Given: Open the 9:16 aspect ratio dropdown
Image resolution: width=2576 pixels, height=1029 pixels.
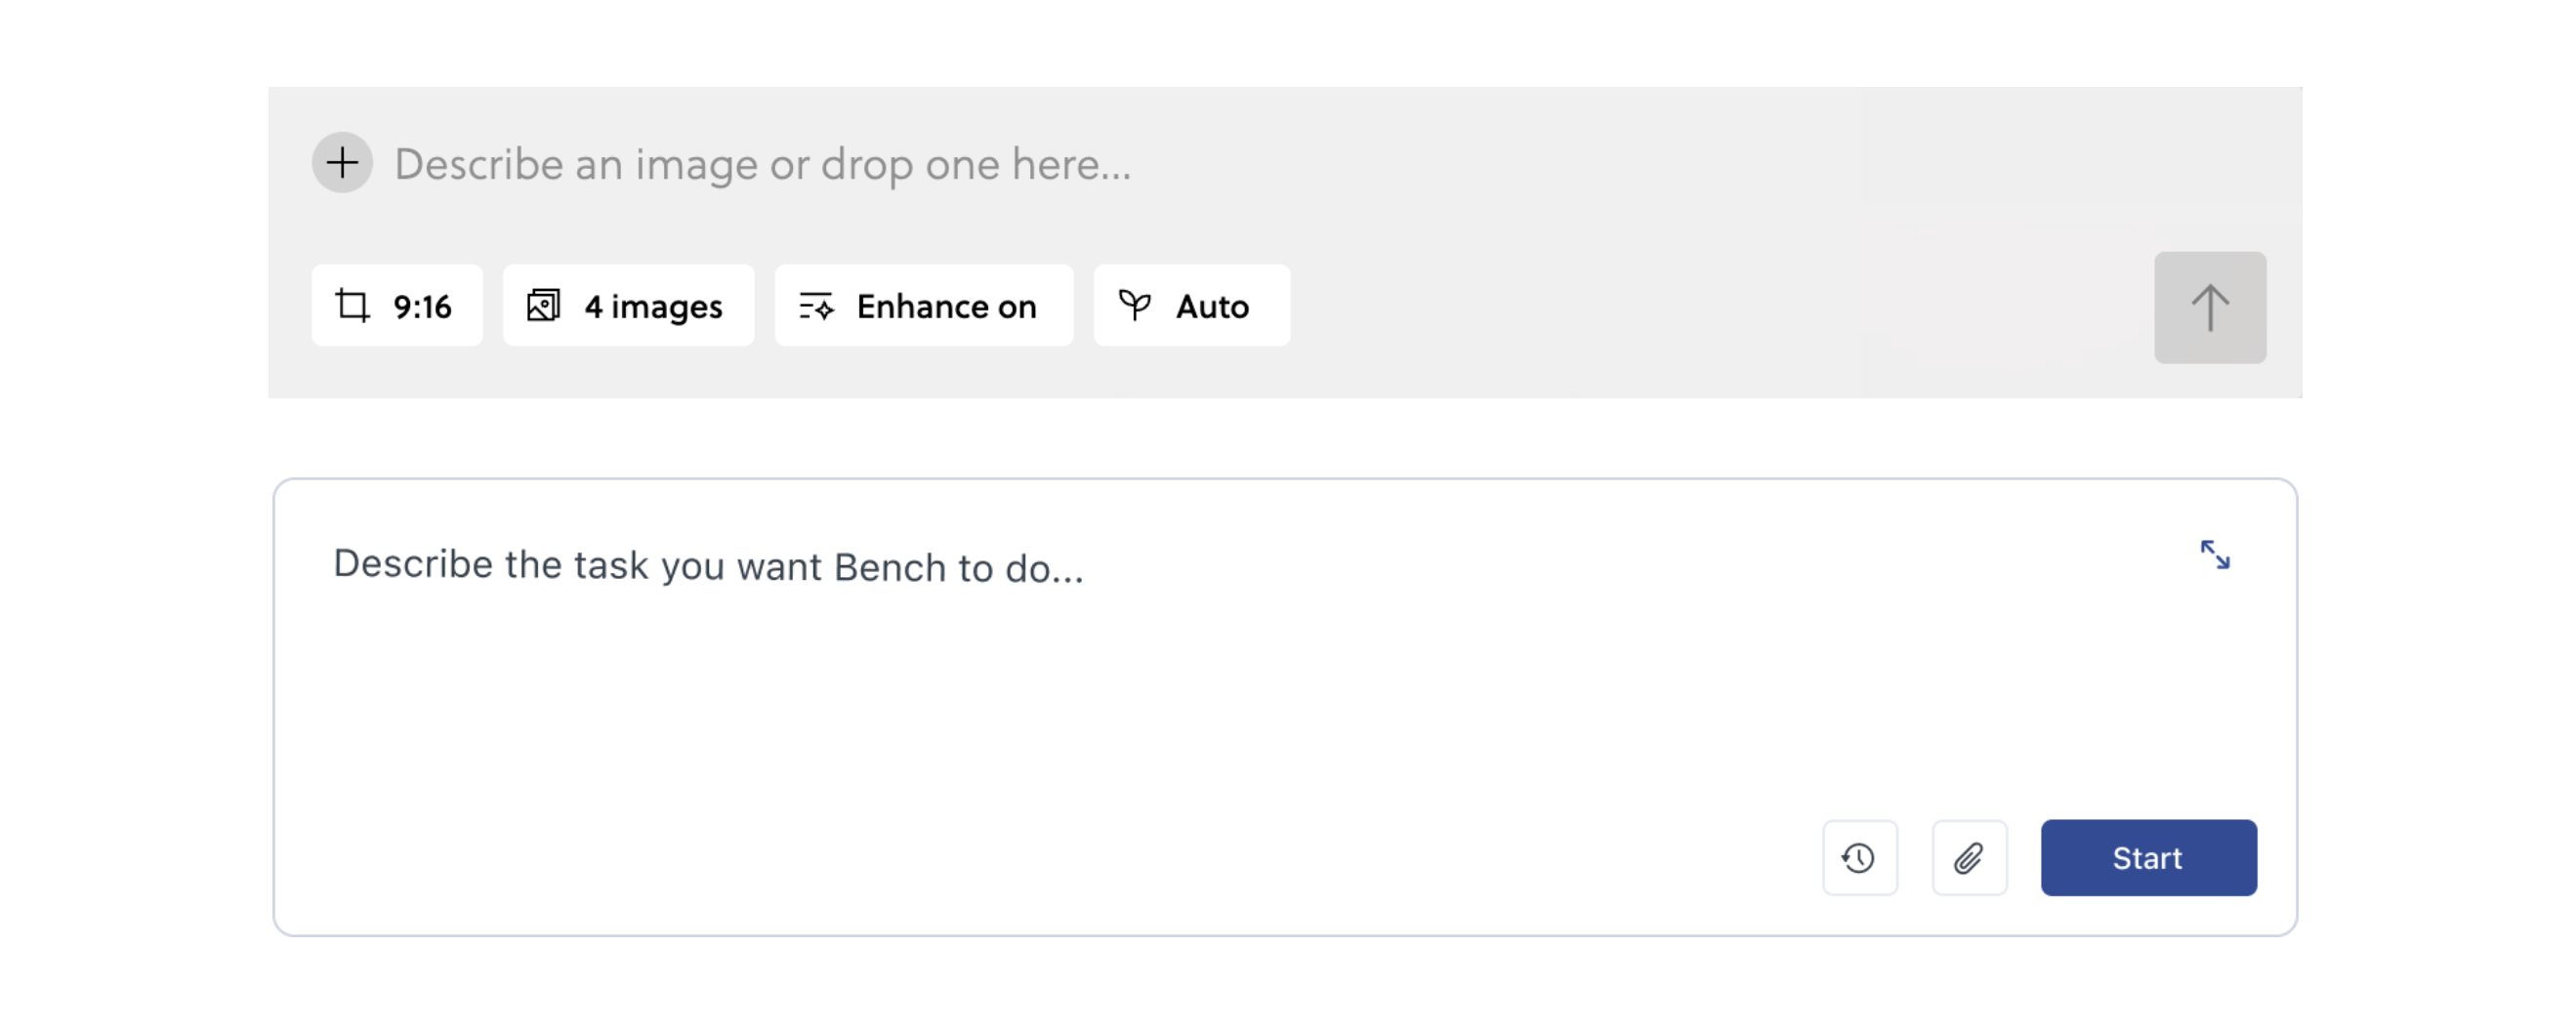Looking at the screenshot, I should coord(397,306).
